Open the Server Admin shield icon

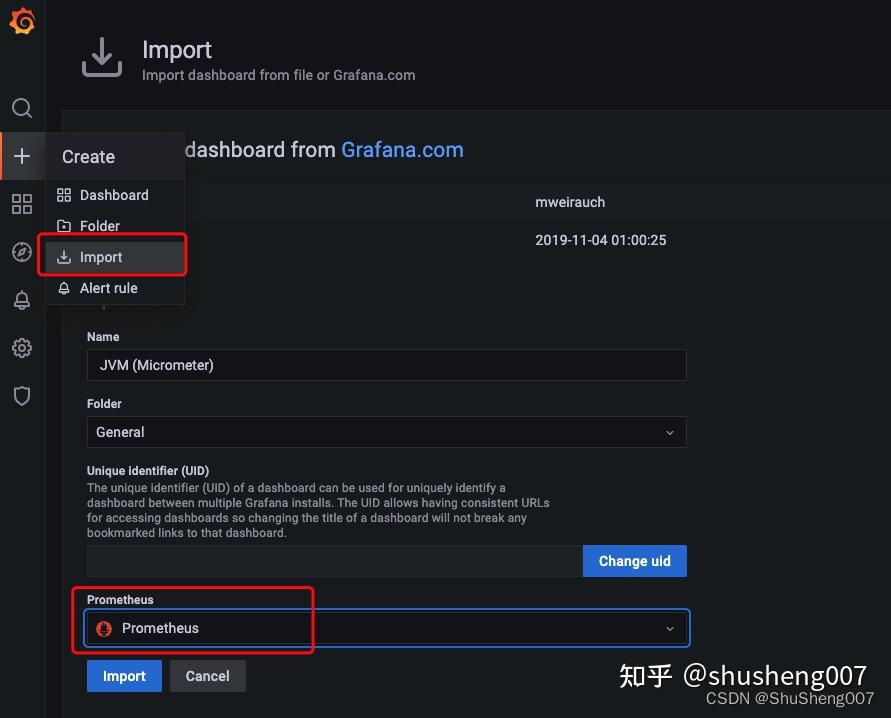coord(21,396)
